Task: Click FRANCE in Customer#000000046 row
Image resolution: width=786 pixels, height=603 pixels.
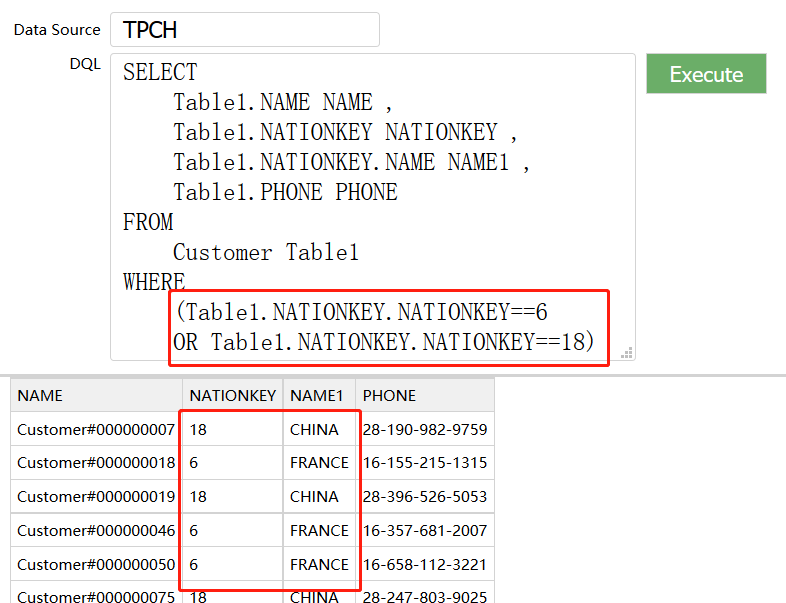Action: click(x=319, y=530)
